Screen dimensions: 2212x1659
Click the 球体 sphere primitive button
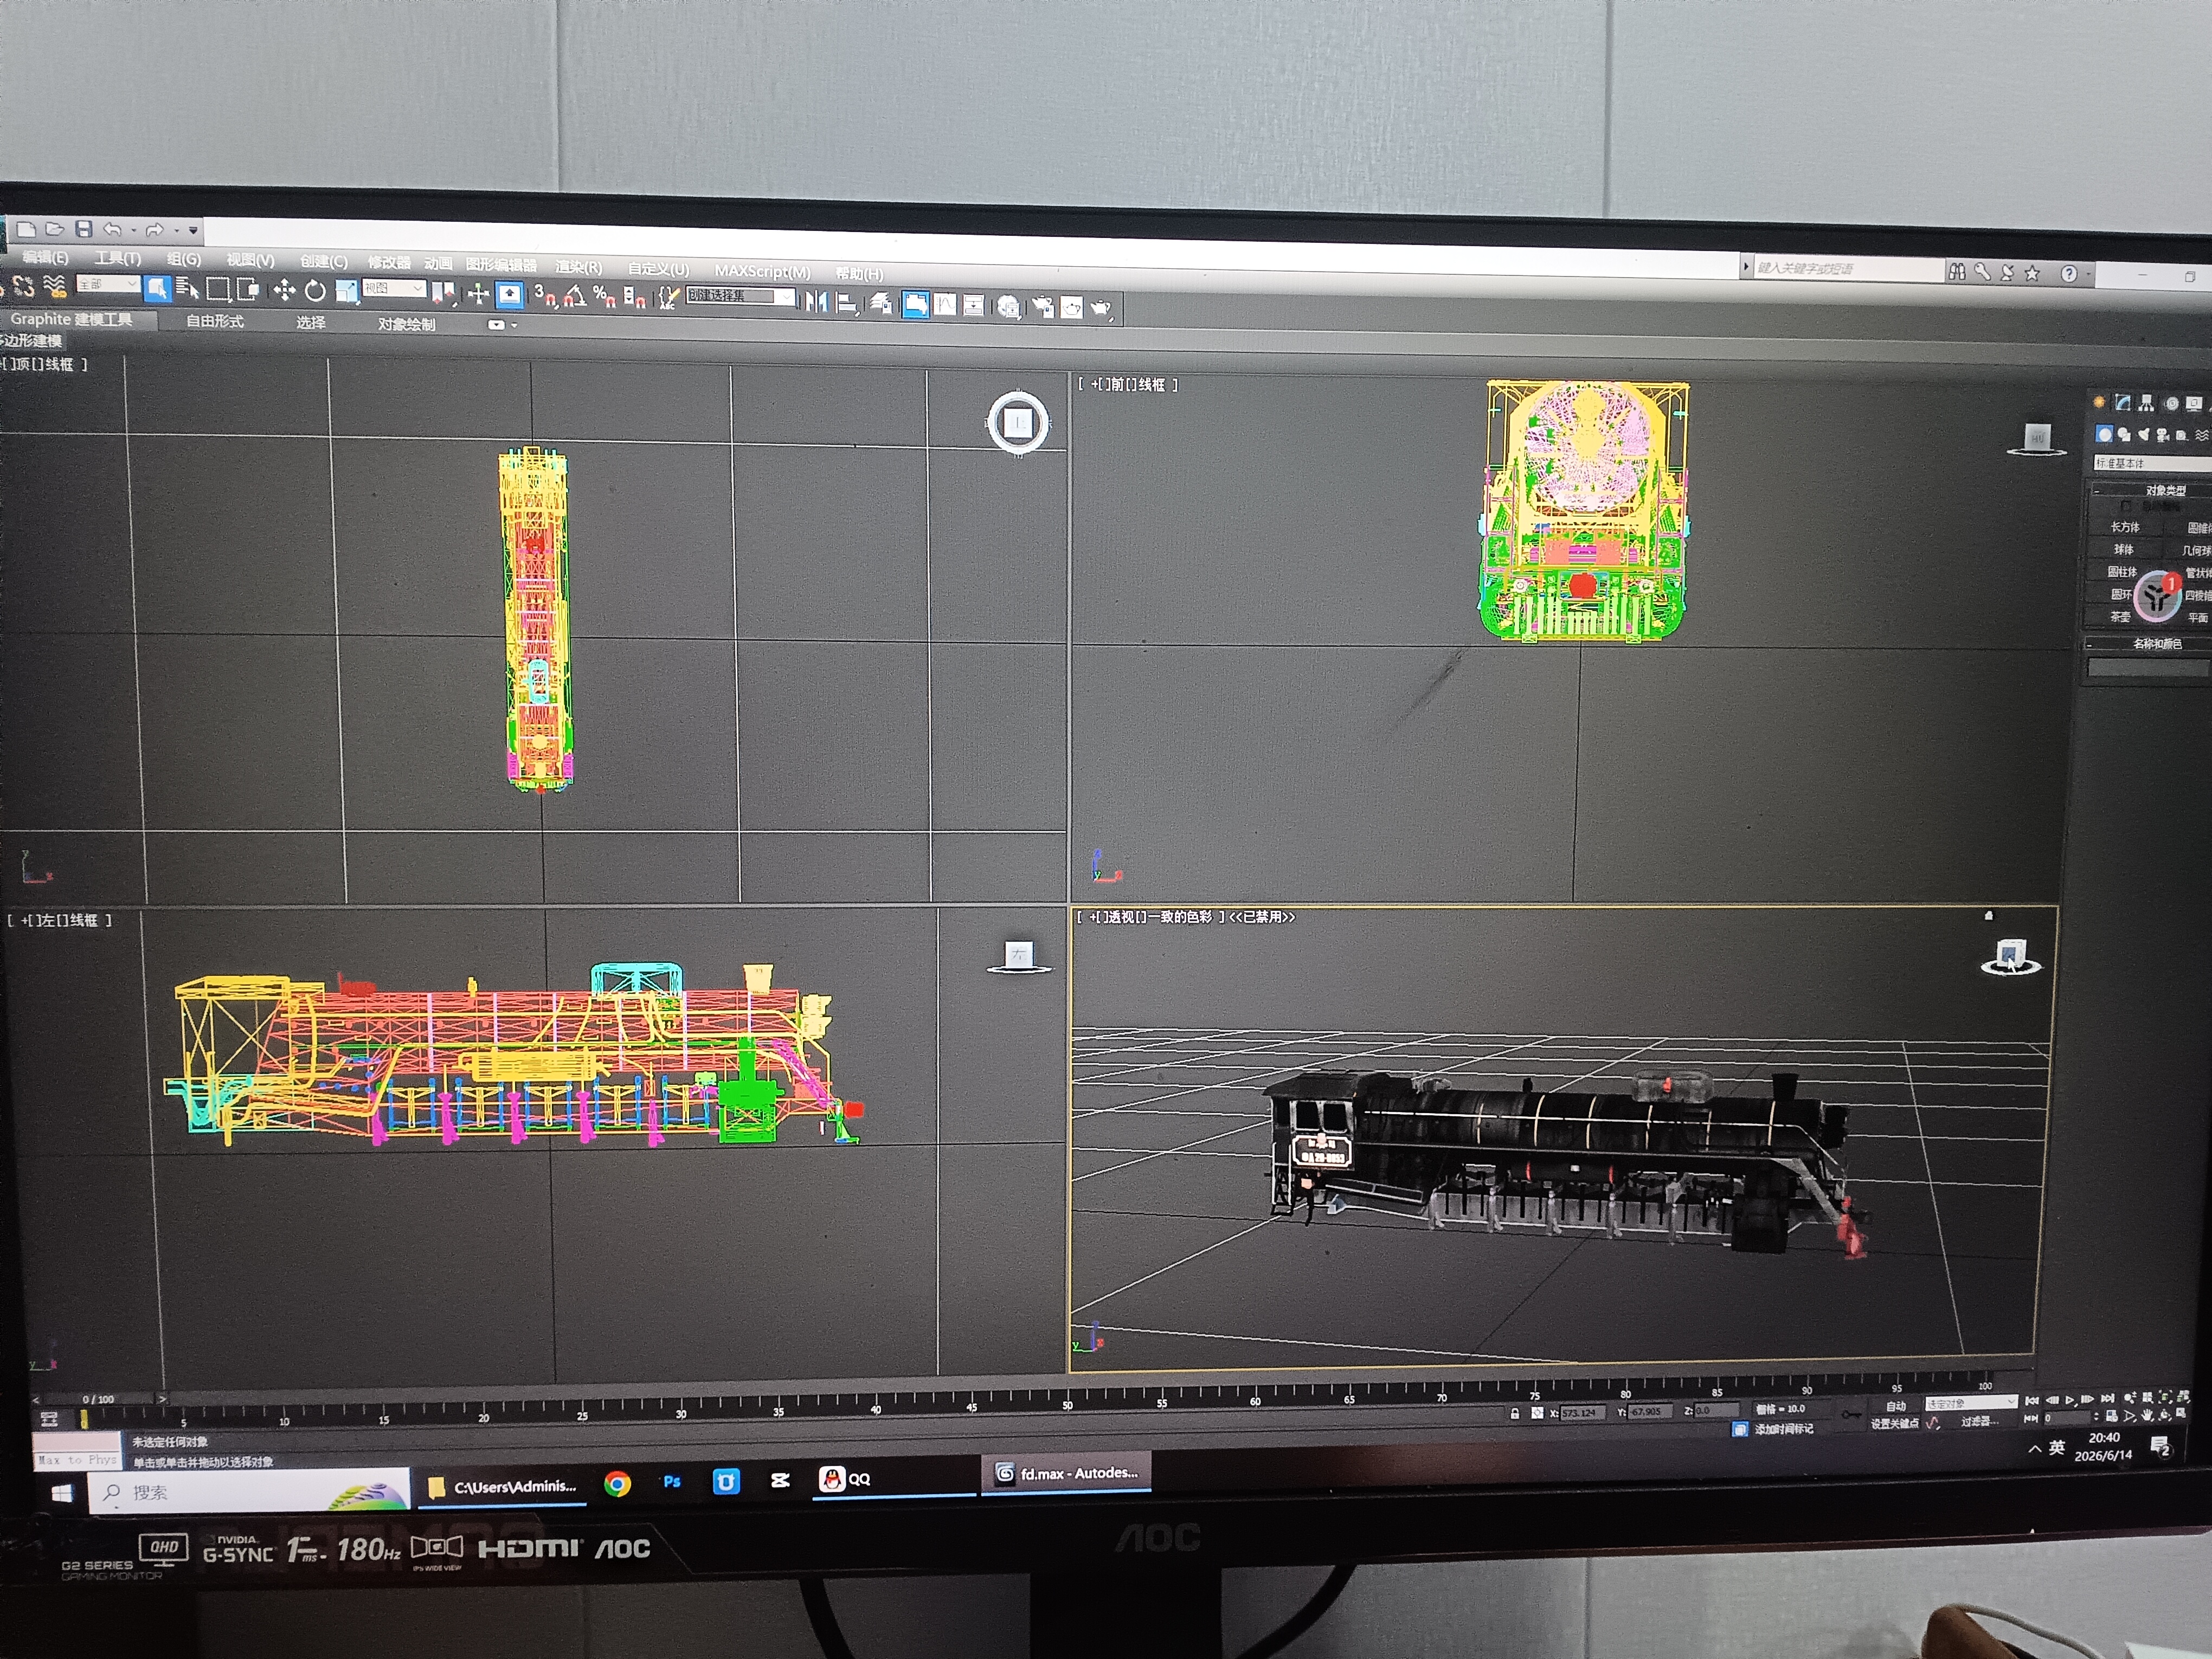[2124, 549]
